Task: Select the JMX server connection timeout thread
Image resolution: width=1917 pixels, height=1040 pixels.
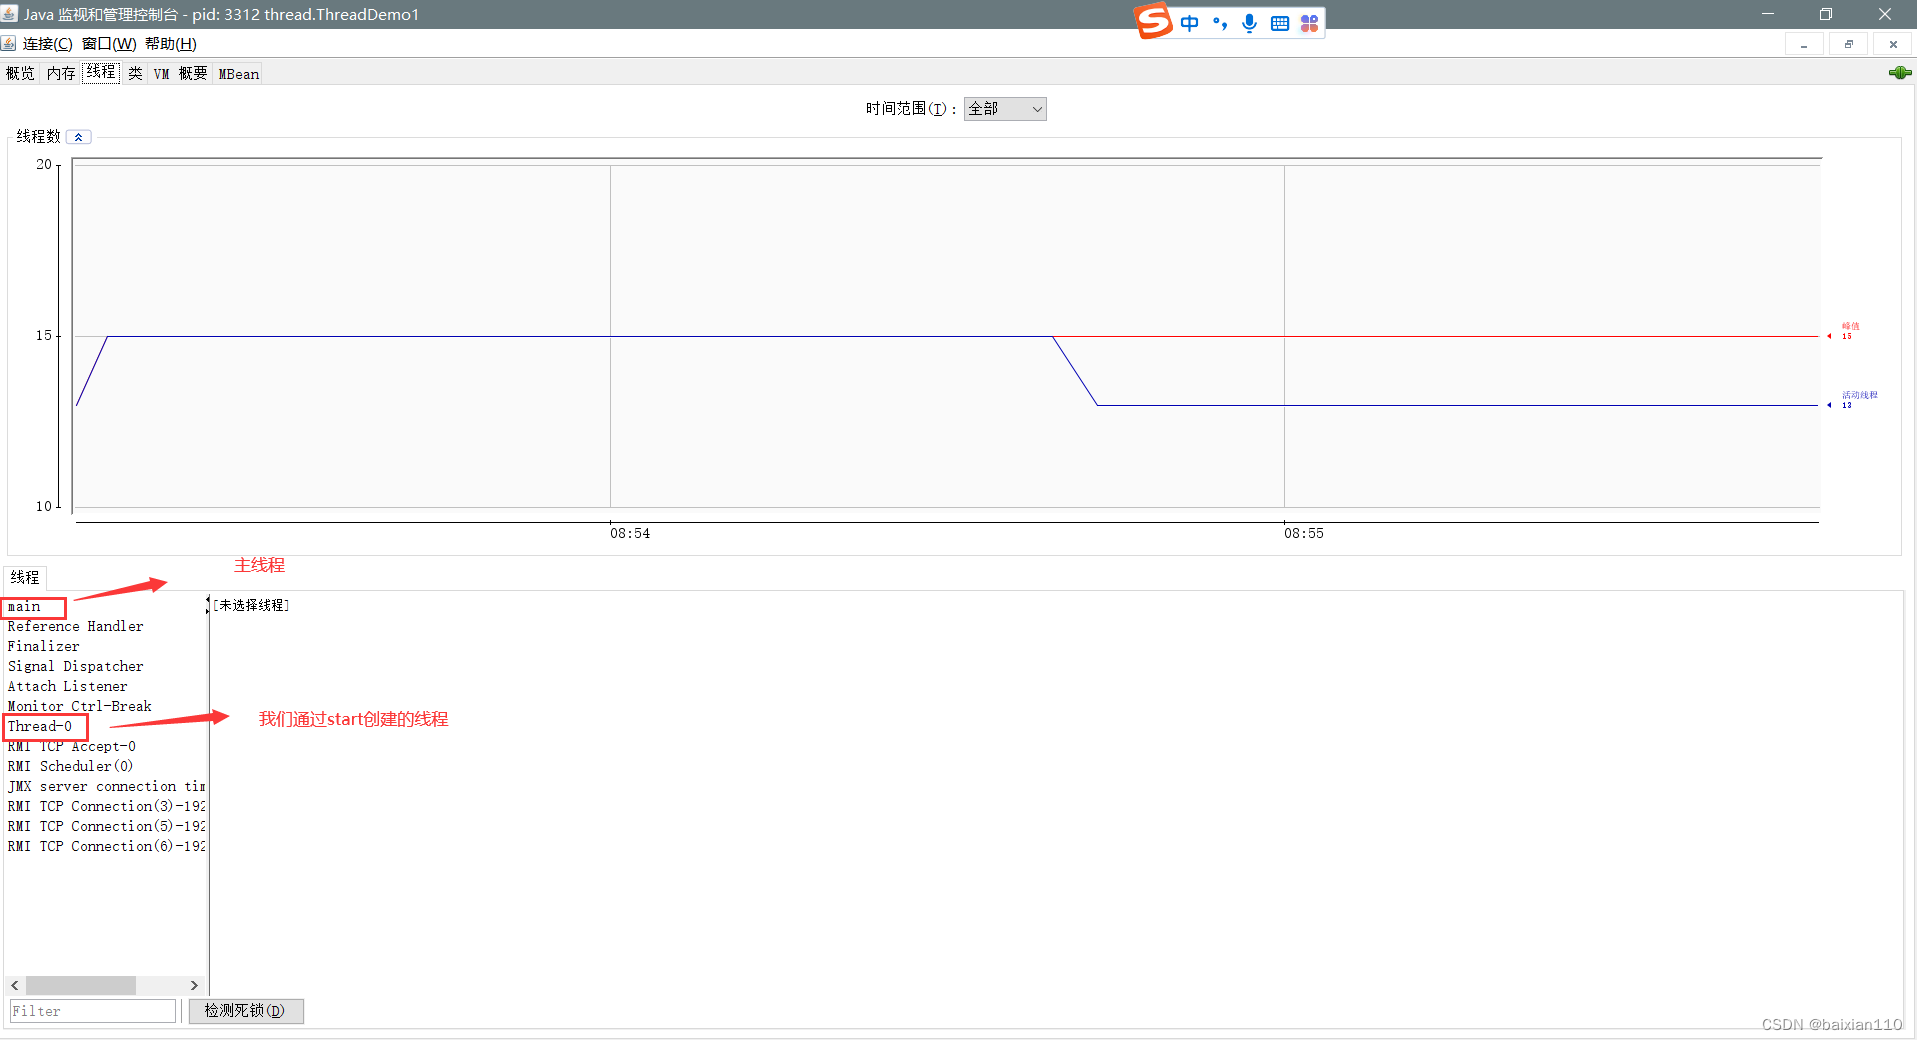Action: (x=105, y=786)
